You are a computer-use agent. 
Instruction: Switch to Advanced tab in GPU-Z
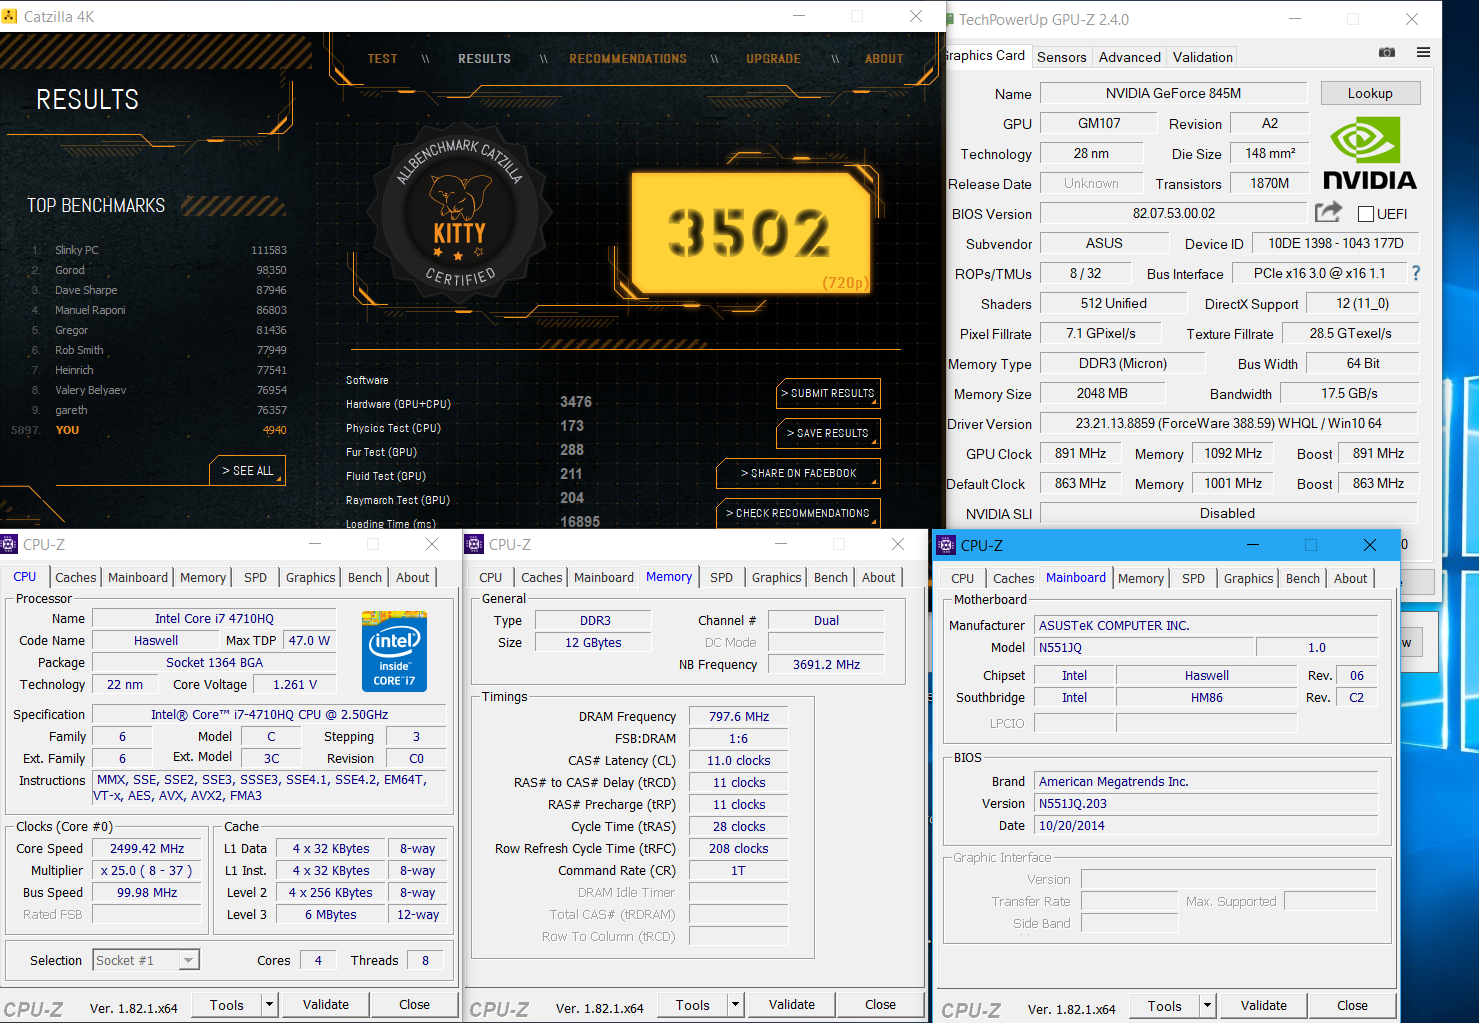(x=1129, y=57)
